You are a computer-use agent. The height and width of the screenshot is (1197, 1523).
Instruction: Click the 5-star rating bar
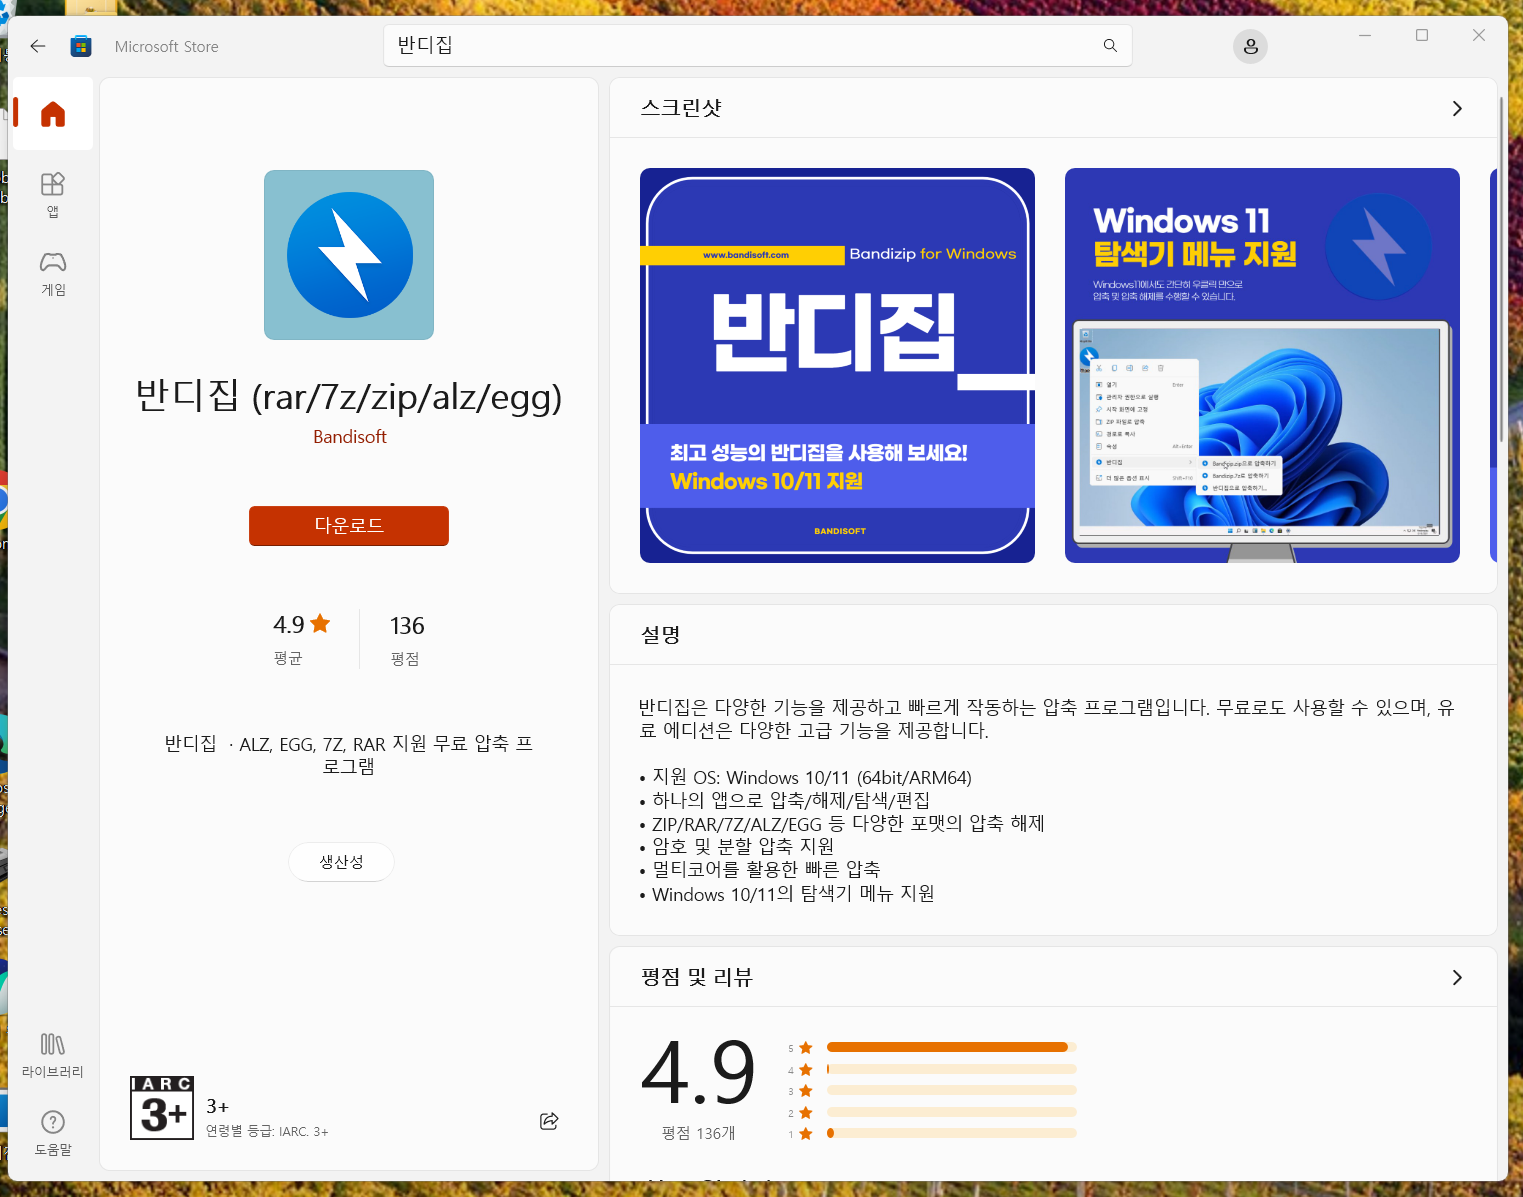[951, 1047]
